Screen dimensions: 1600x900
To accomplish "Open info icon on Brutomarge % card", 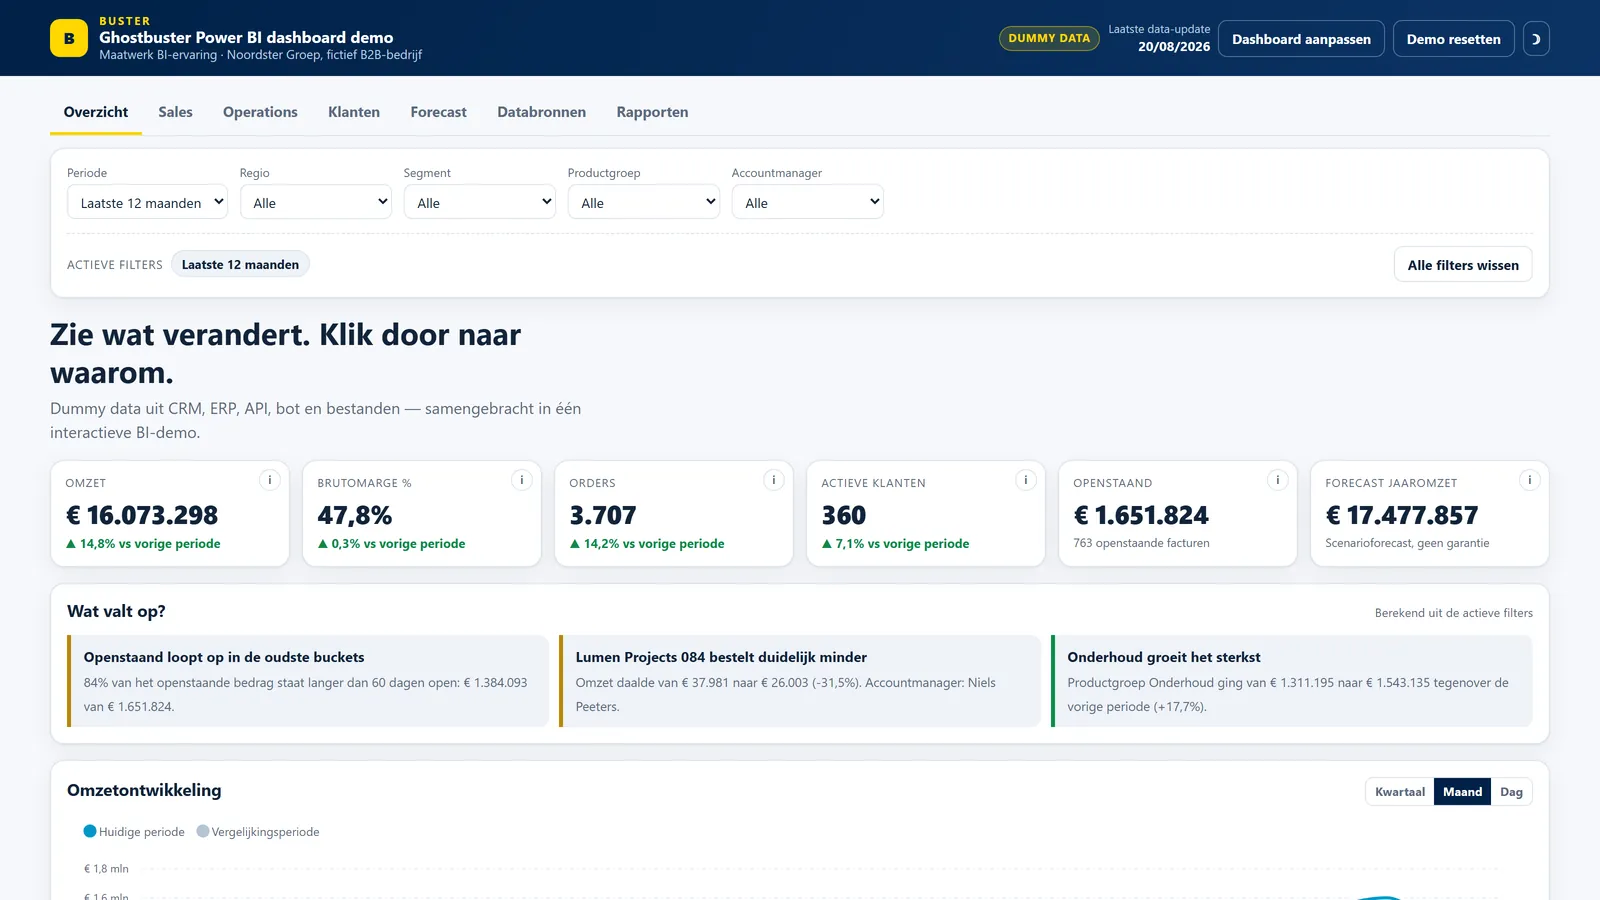I will coord(522,480).
